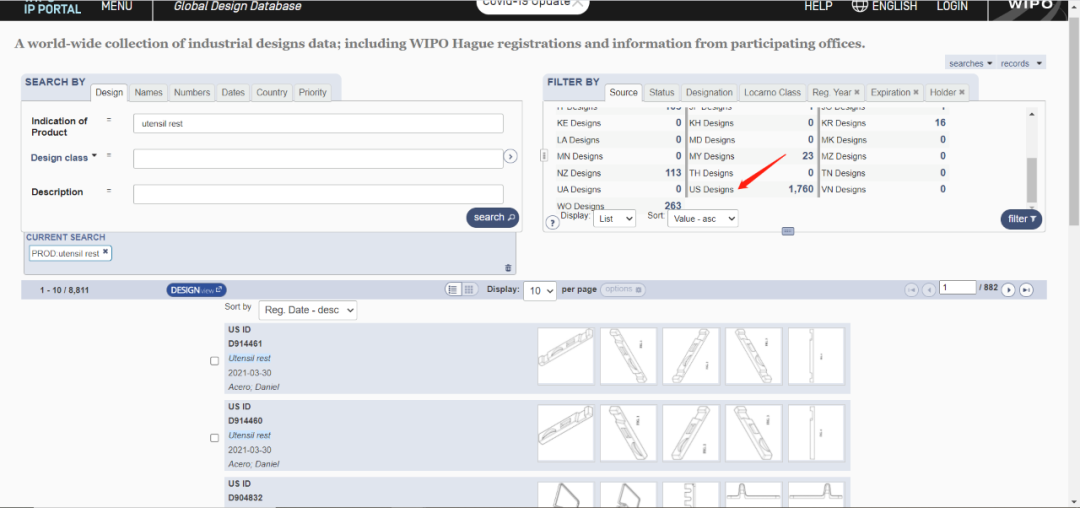Click the filter button
Viewport: 1080px width, 508px height.
tap(1021, 219)
